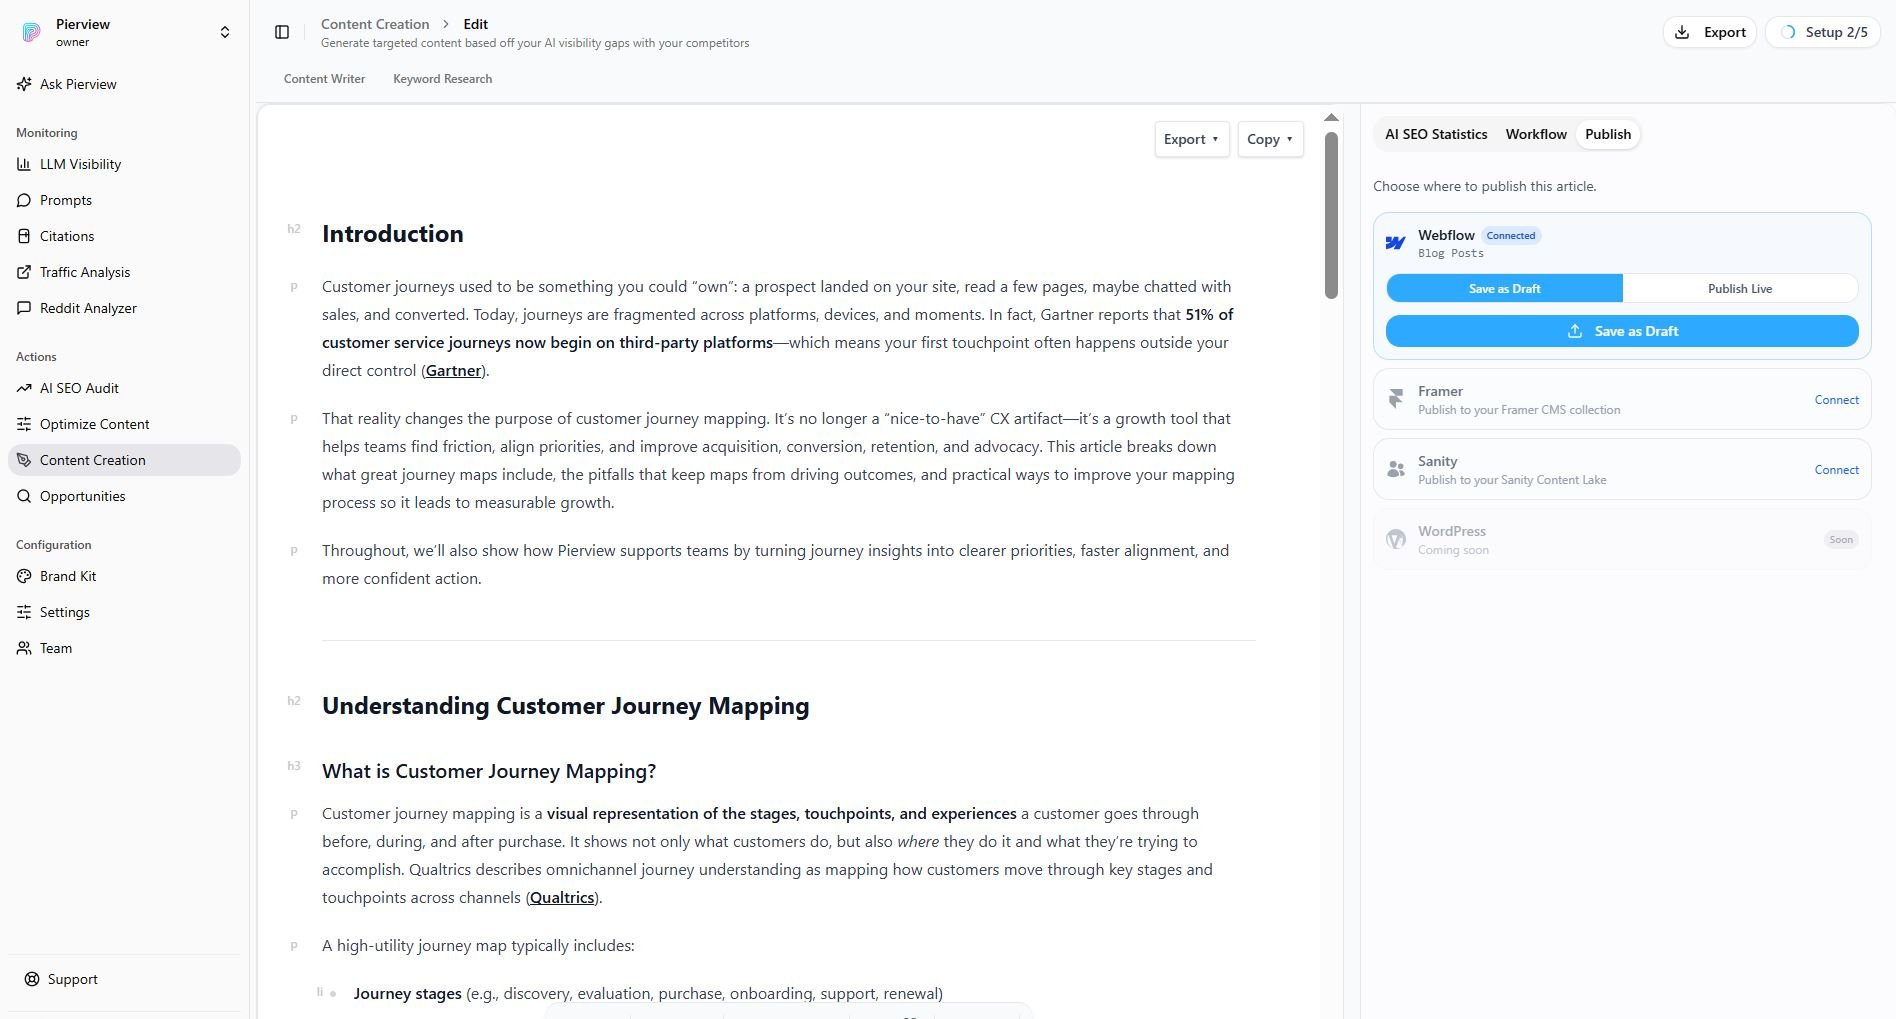Click the AI SEO Audit trend icon
The height and width of the screenshot is (1019, 1896).
24,388
